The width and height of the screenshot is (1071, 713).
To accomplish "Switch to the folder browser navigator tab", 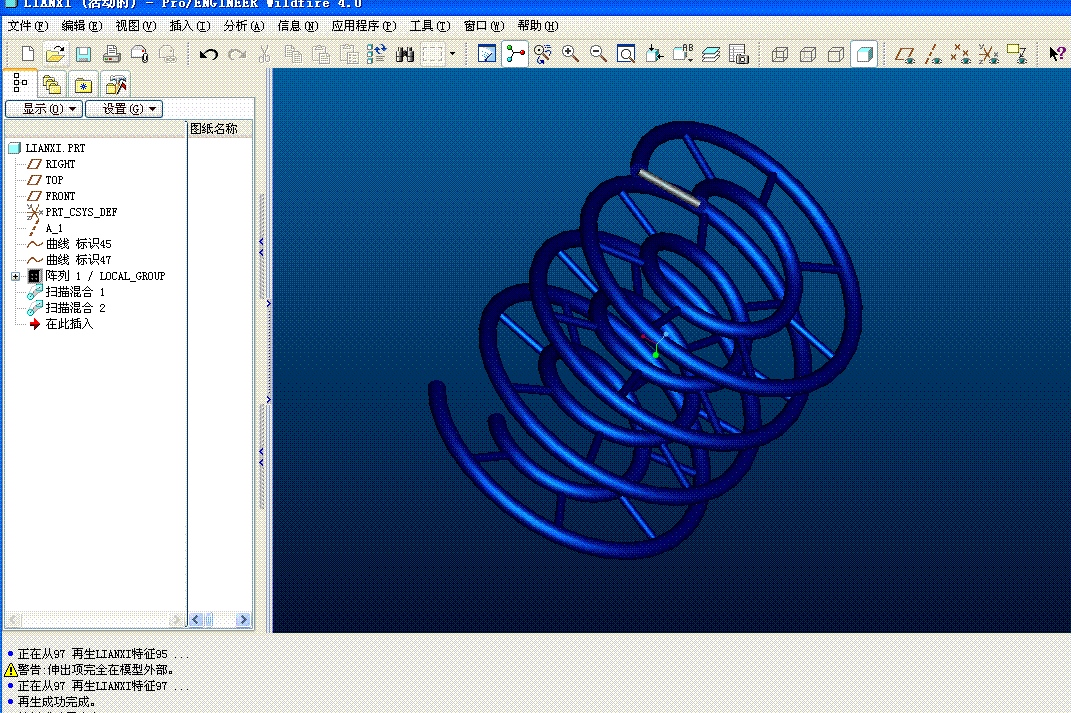I will click(x=52, y=85).
